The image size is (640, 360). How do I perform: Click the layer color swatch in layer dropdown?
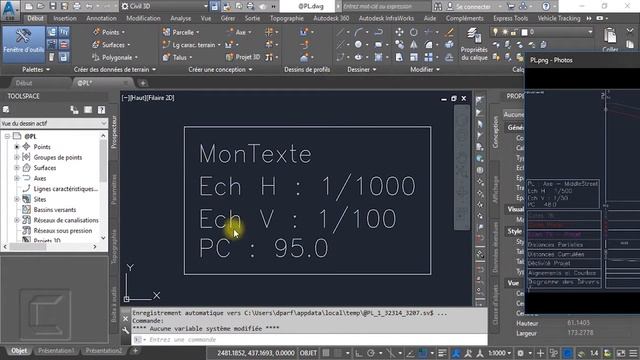pos(524,32)
